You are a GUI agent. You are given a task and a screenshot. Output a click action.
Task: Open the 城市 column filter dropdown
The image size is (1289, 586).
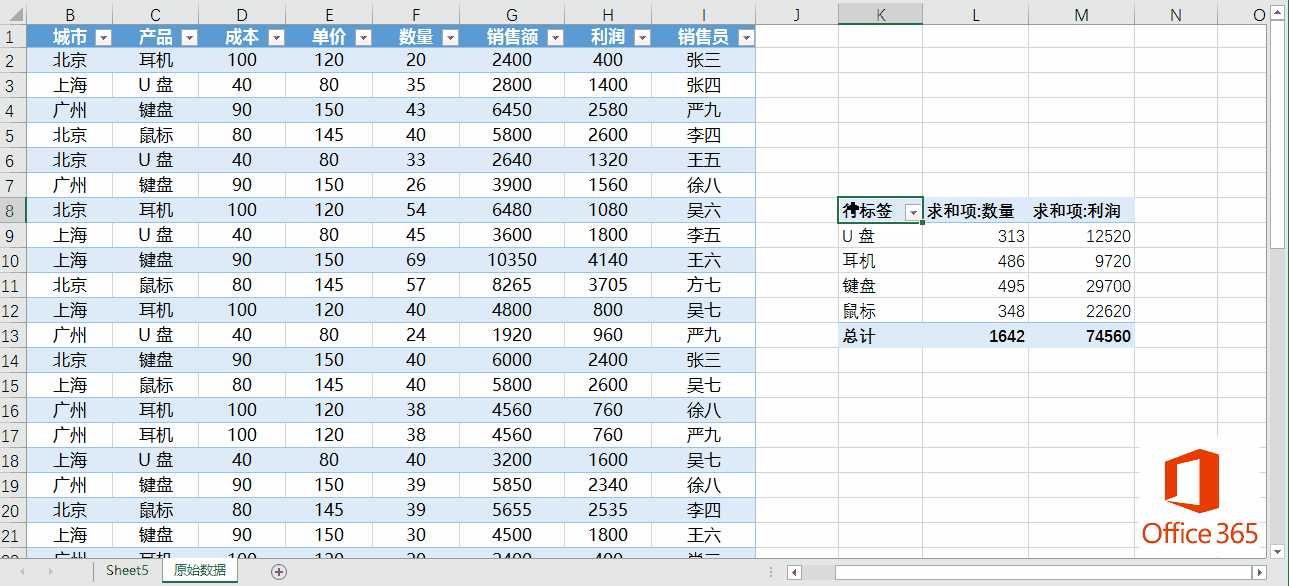coord(102,37)
